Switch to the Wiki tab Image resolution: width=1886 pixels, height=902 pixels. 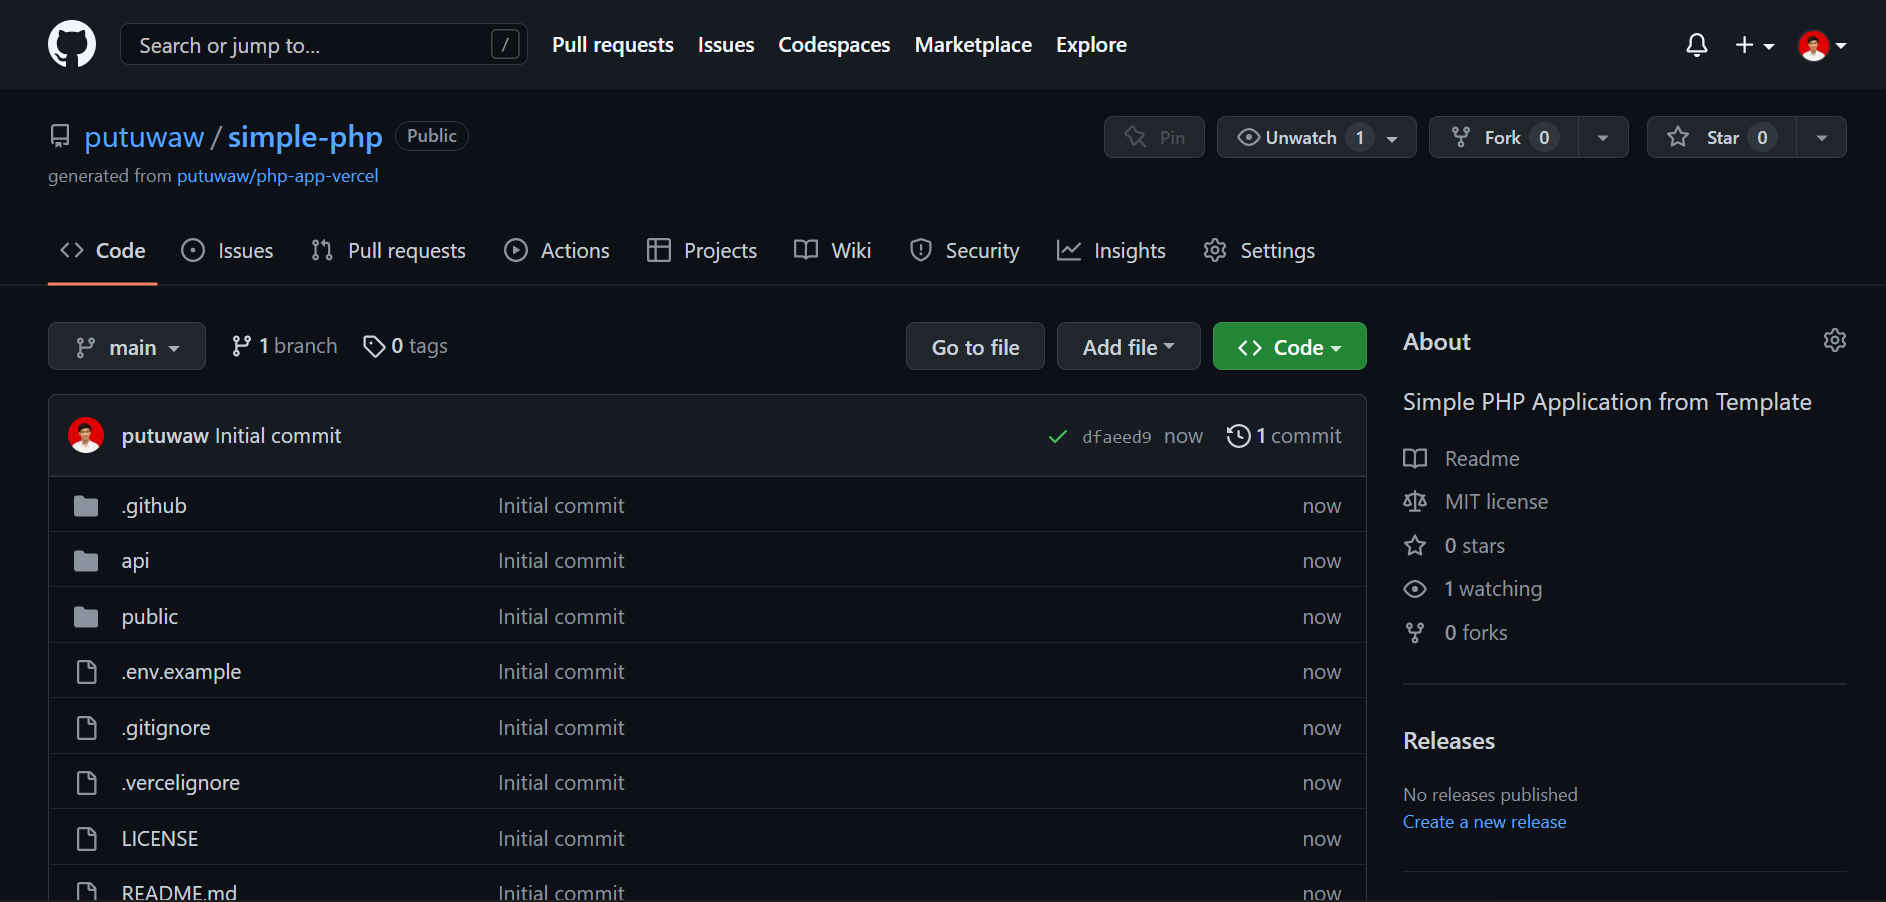click(832, 251)
